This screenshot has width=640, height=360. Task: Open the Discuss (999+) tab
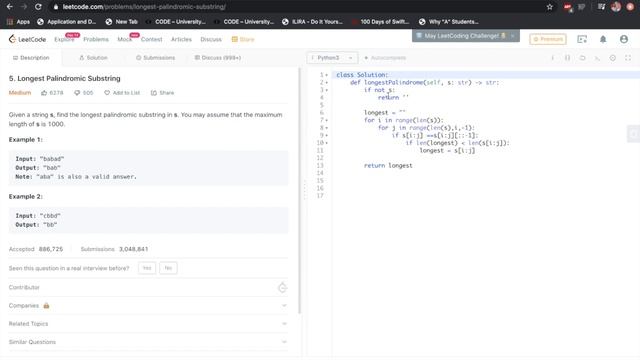click(x=218, y=58)
